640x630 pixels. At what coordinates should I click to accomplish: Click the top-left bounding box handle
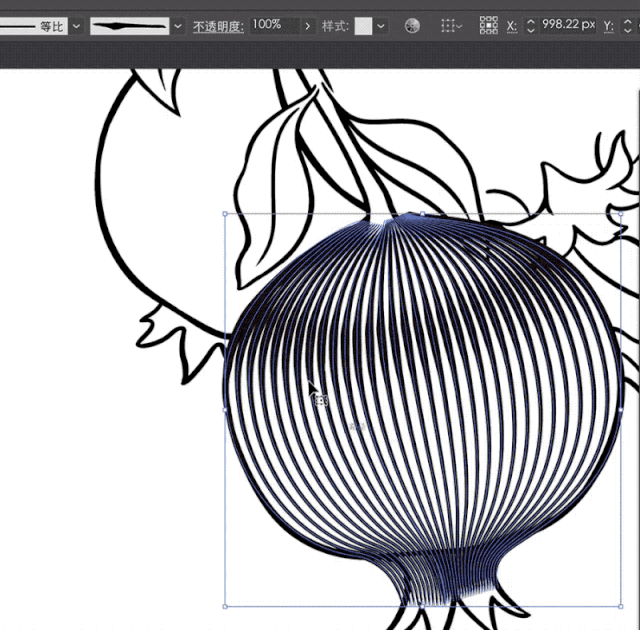point(225,214)
